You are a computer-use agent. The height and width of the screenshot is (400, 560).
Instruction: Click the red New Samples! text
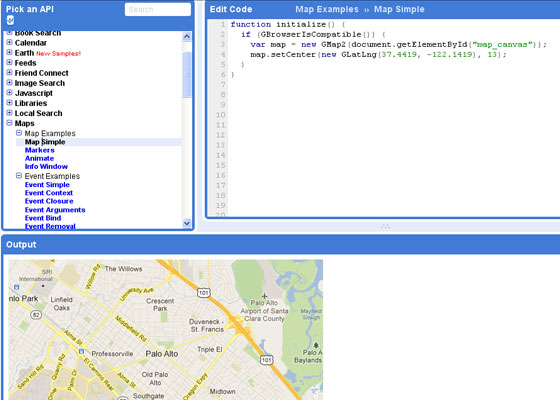click(59, 54)
